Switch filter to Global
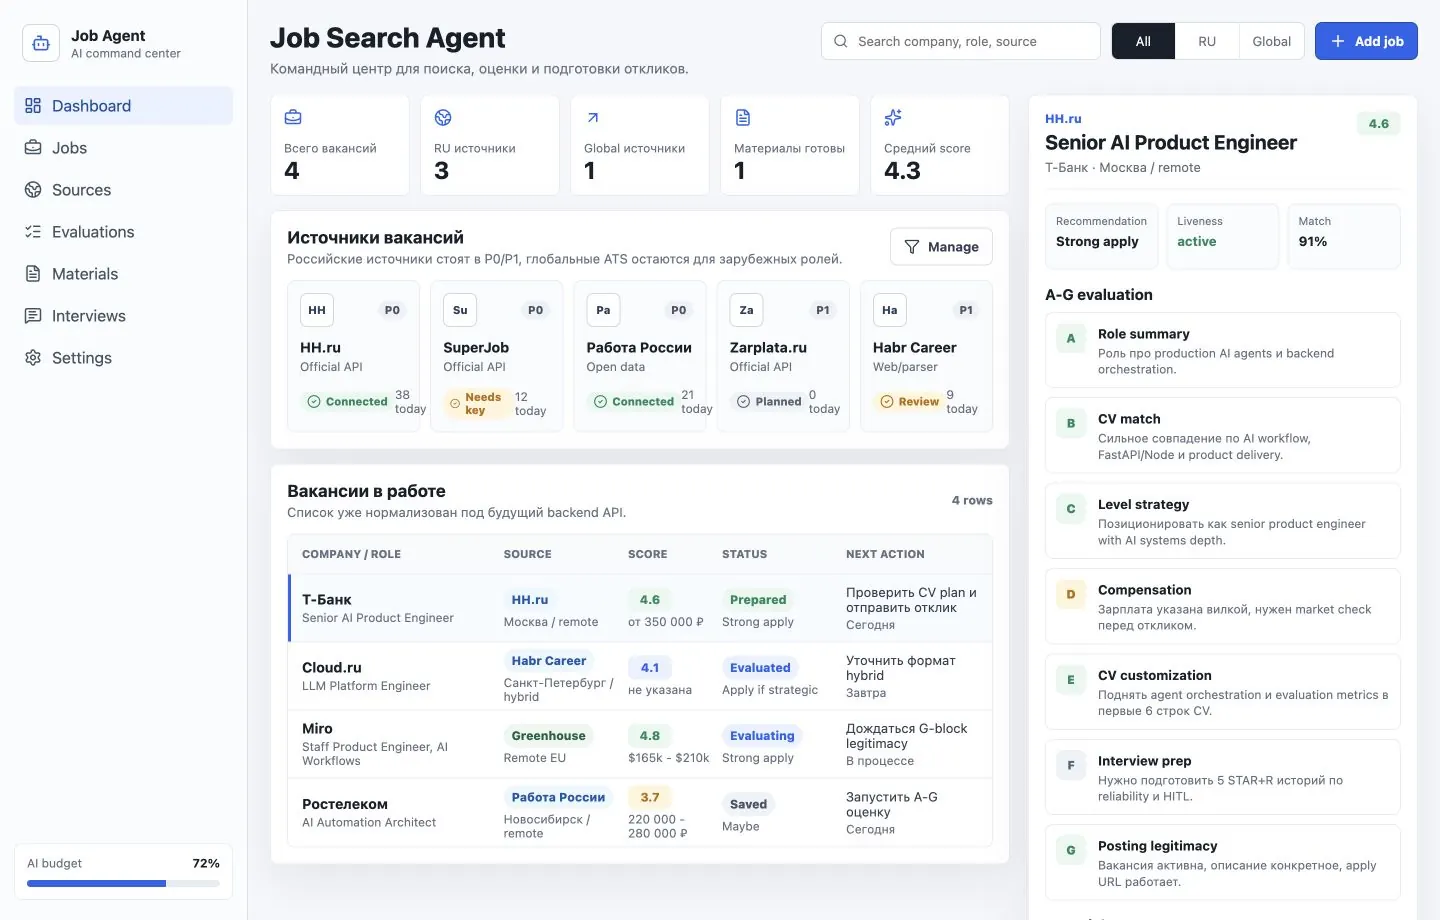The image size is (1440, 920). [x=1271, y=41]
